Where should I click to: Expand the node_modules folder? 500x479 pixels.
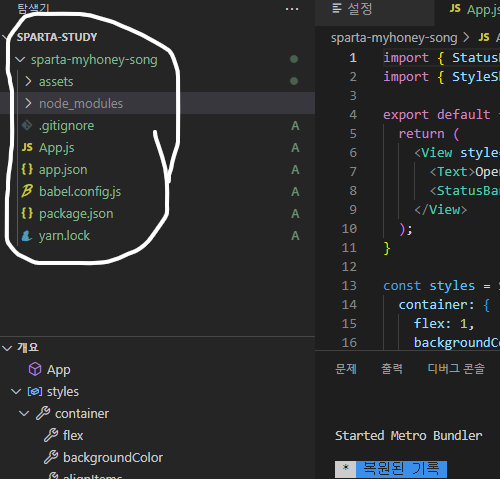point(28,103)
